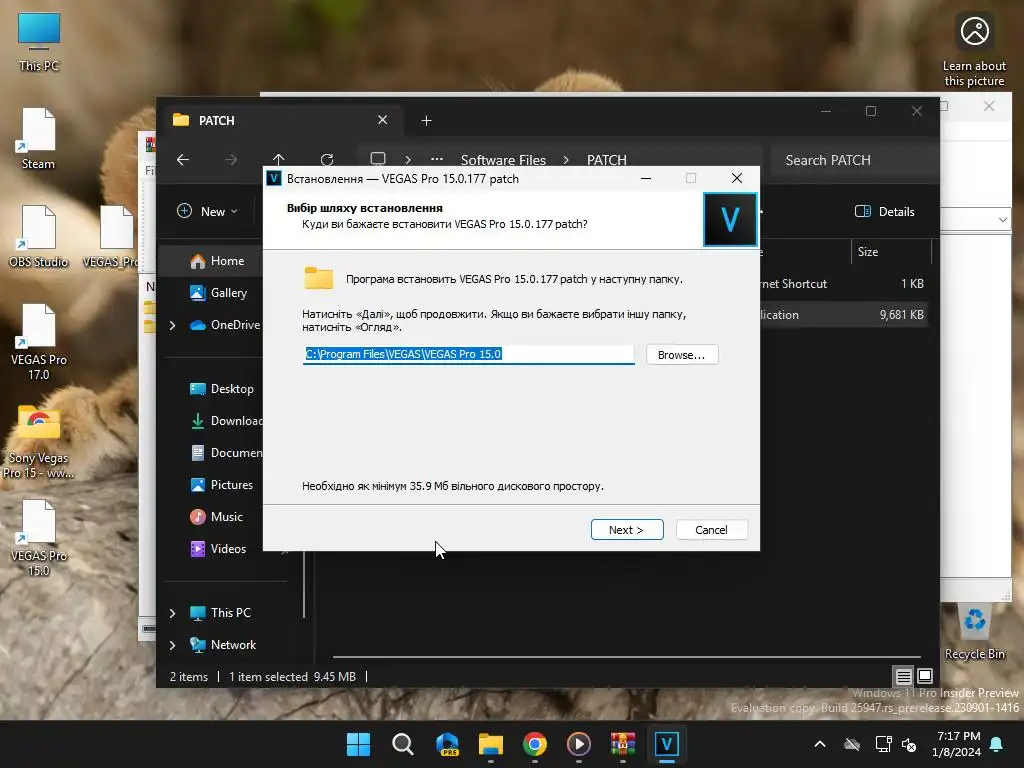Click the PATCH breadcrumb in the address bar
This screenshot has width=1024, height=768.
pos(606,160)
